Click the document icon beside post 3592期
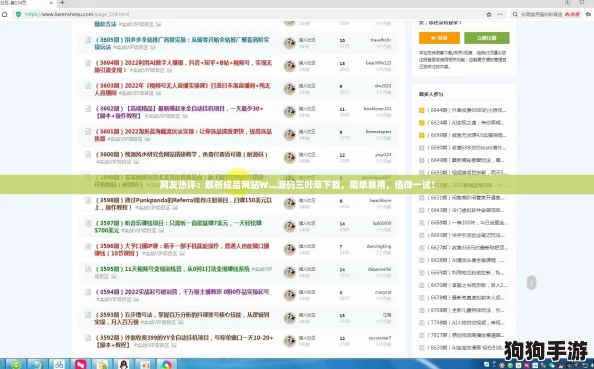 tap(88, 338)
